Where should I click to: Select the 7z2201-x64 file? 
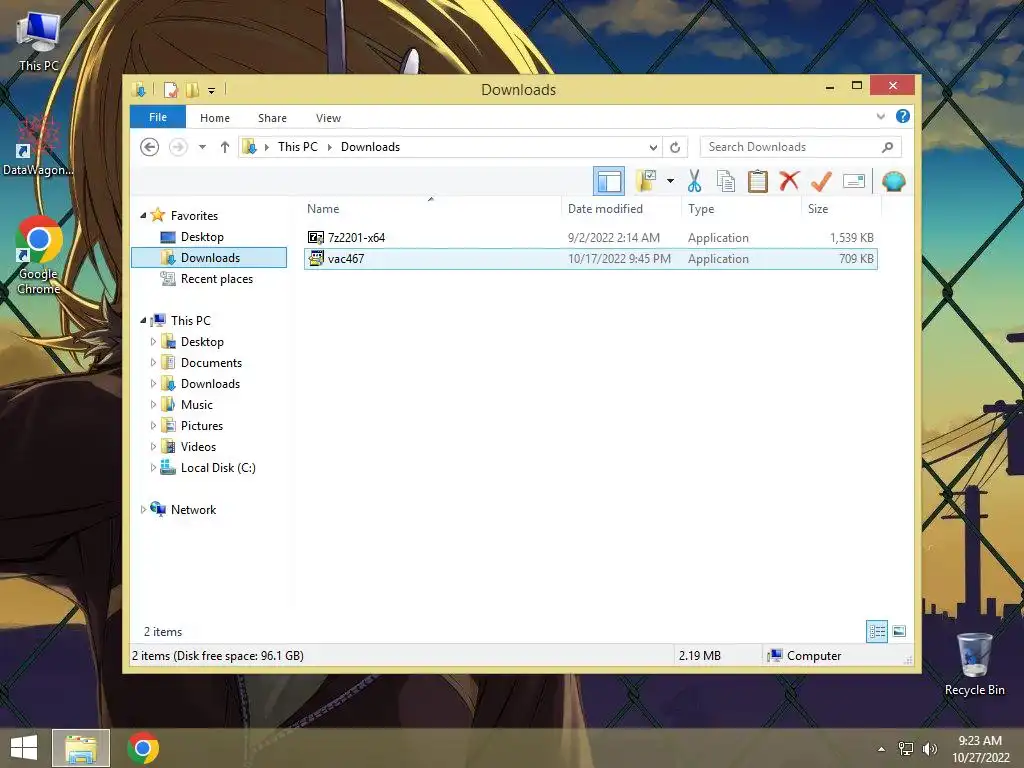(x=590, y=238)
